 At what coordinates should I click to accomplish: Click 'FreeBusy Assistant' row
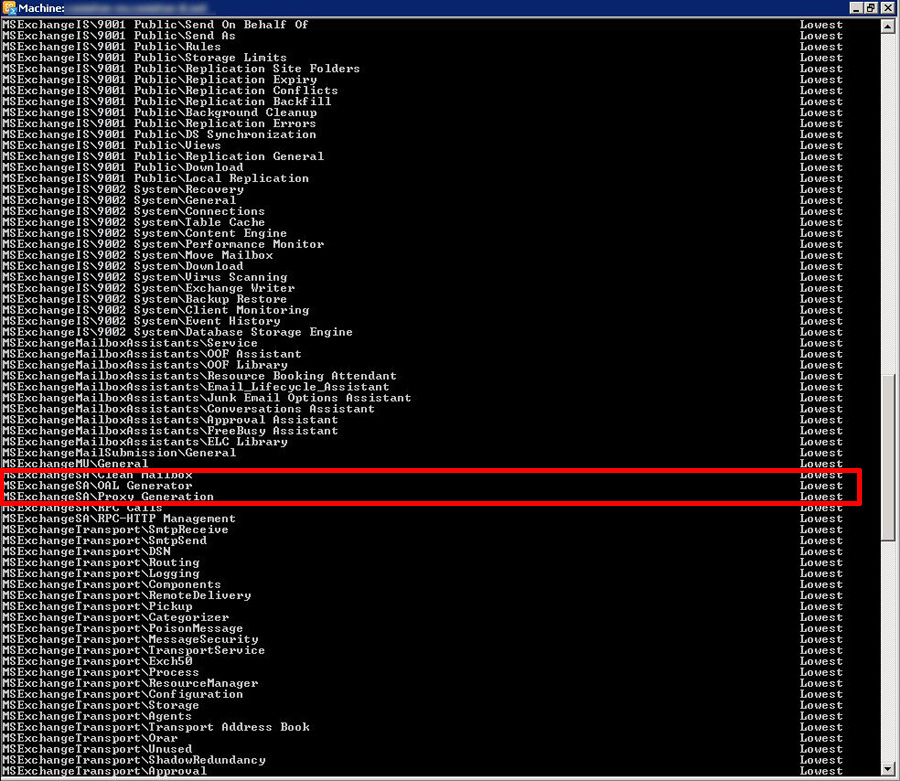[422, 431]
